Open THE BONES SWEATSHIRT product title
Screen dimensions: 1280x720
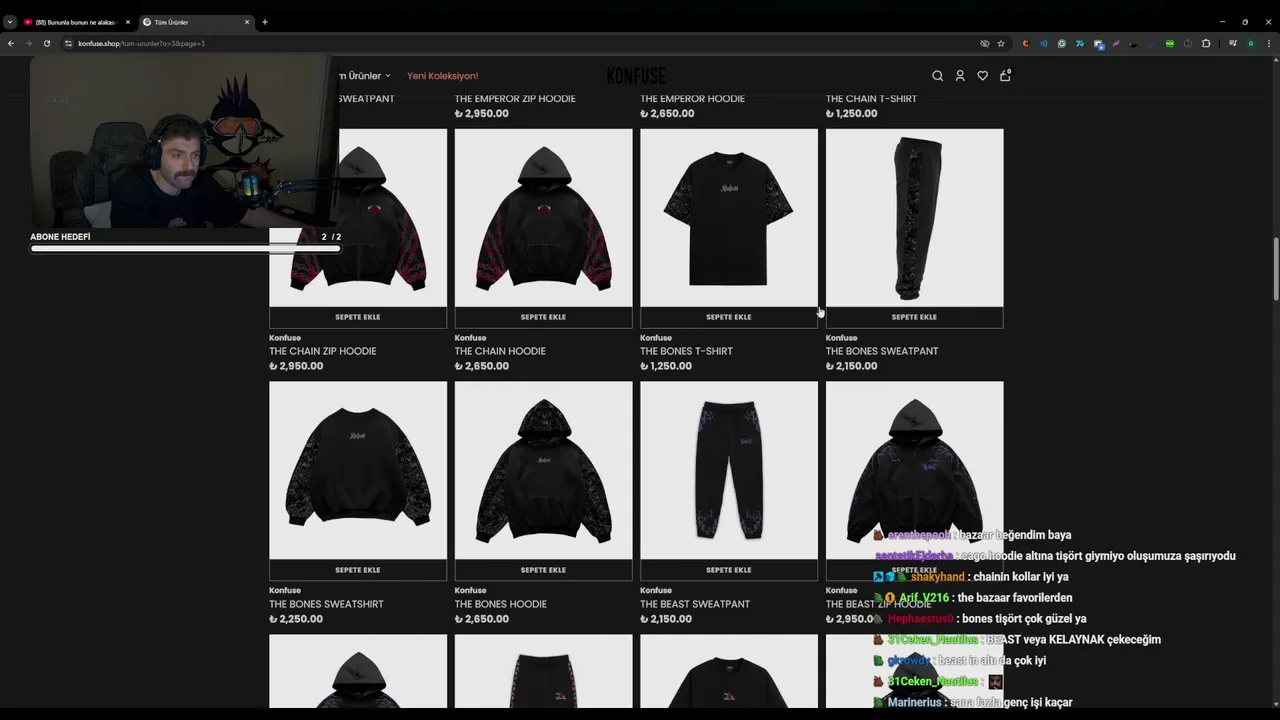(326, 604)
